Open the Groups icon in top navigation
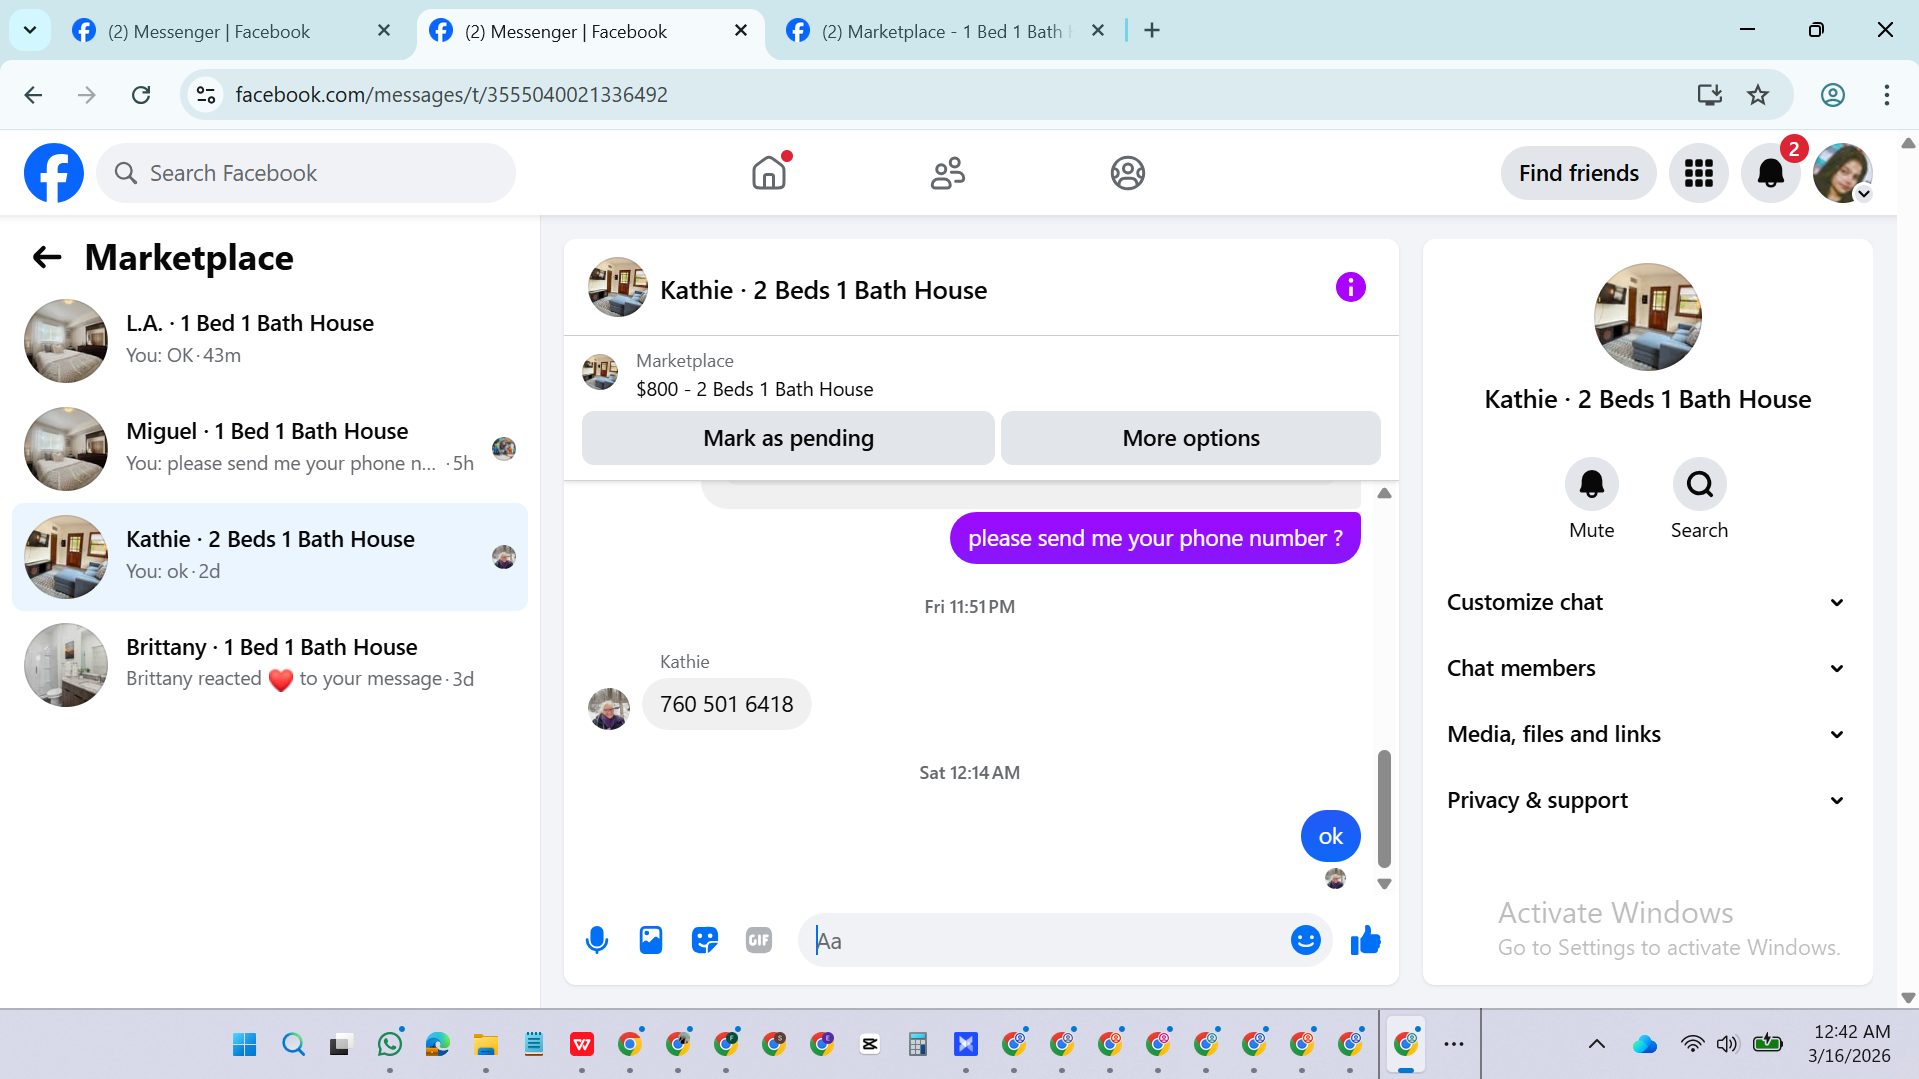The image size is (1919, 1079). point(1127,173)
